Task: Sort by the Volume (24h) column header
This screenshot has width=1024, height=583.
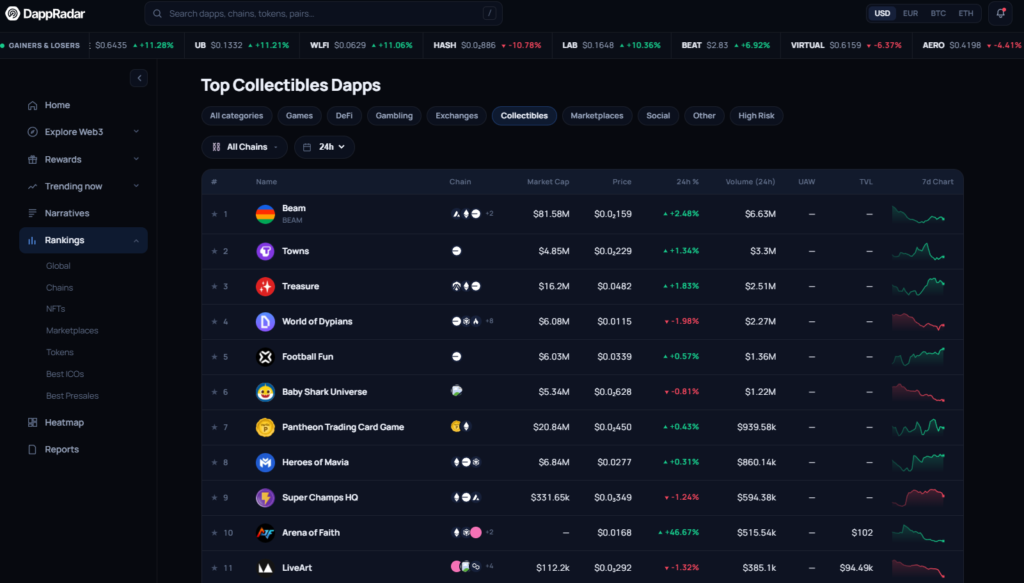Action: (750, 181)
